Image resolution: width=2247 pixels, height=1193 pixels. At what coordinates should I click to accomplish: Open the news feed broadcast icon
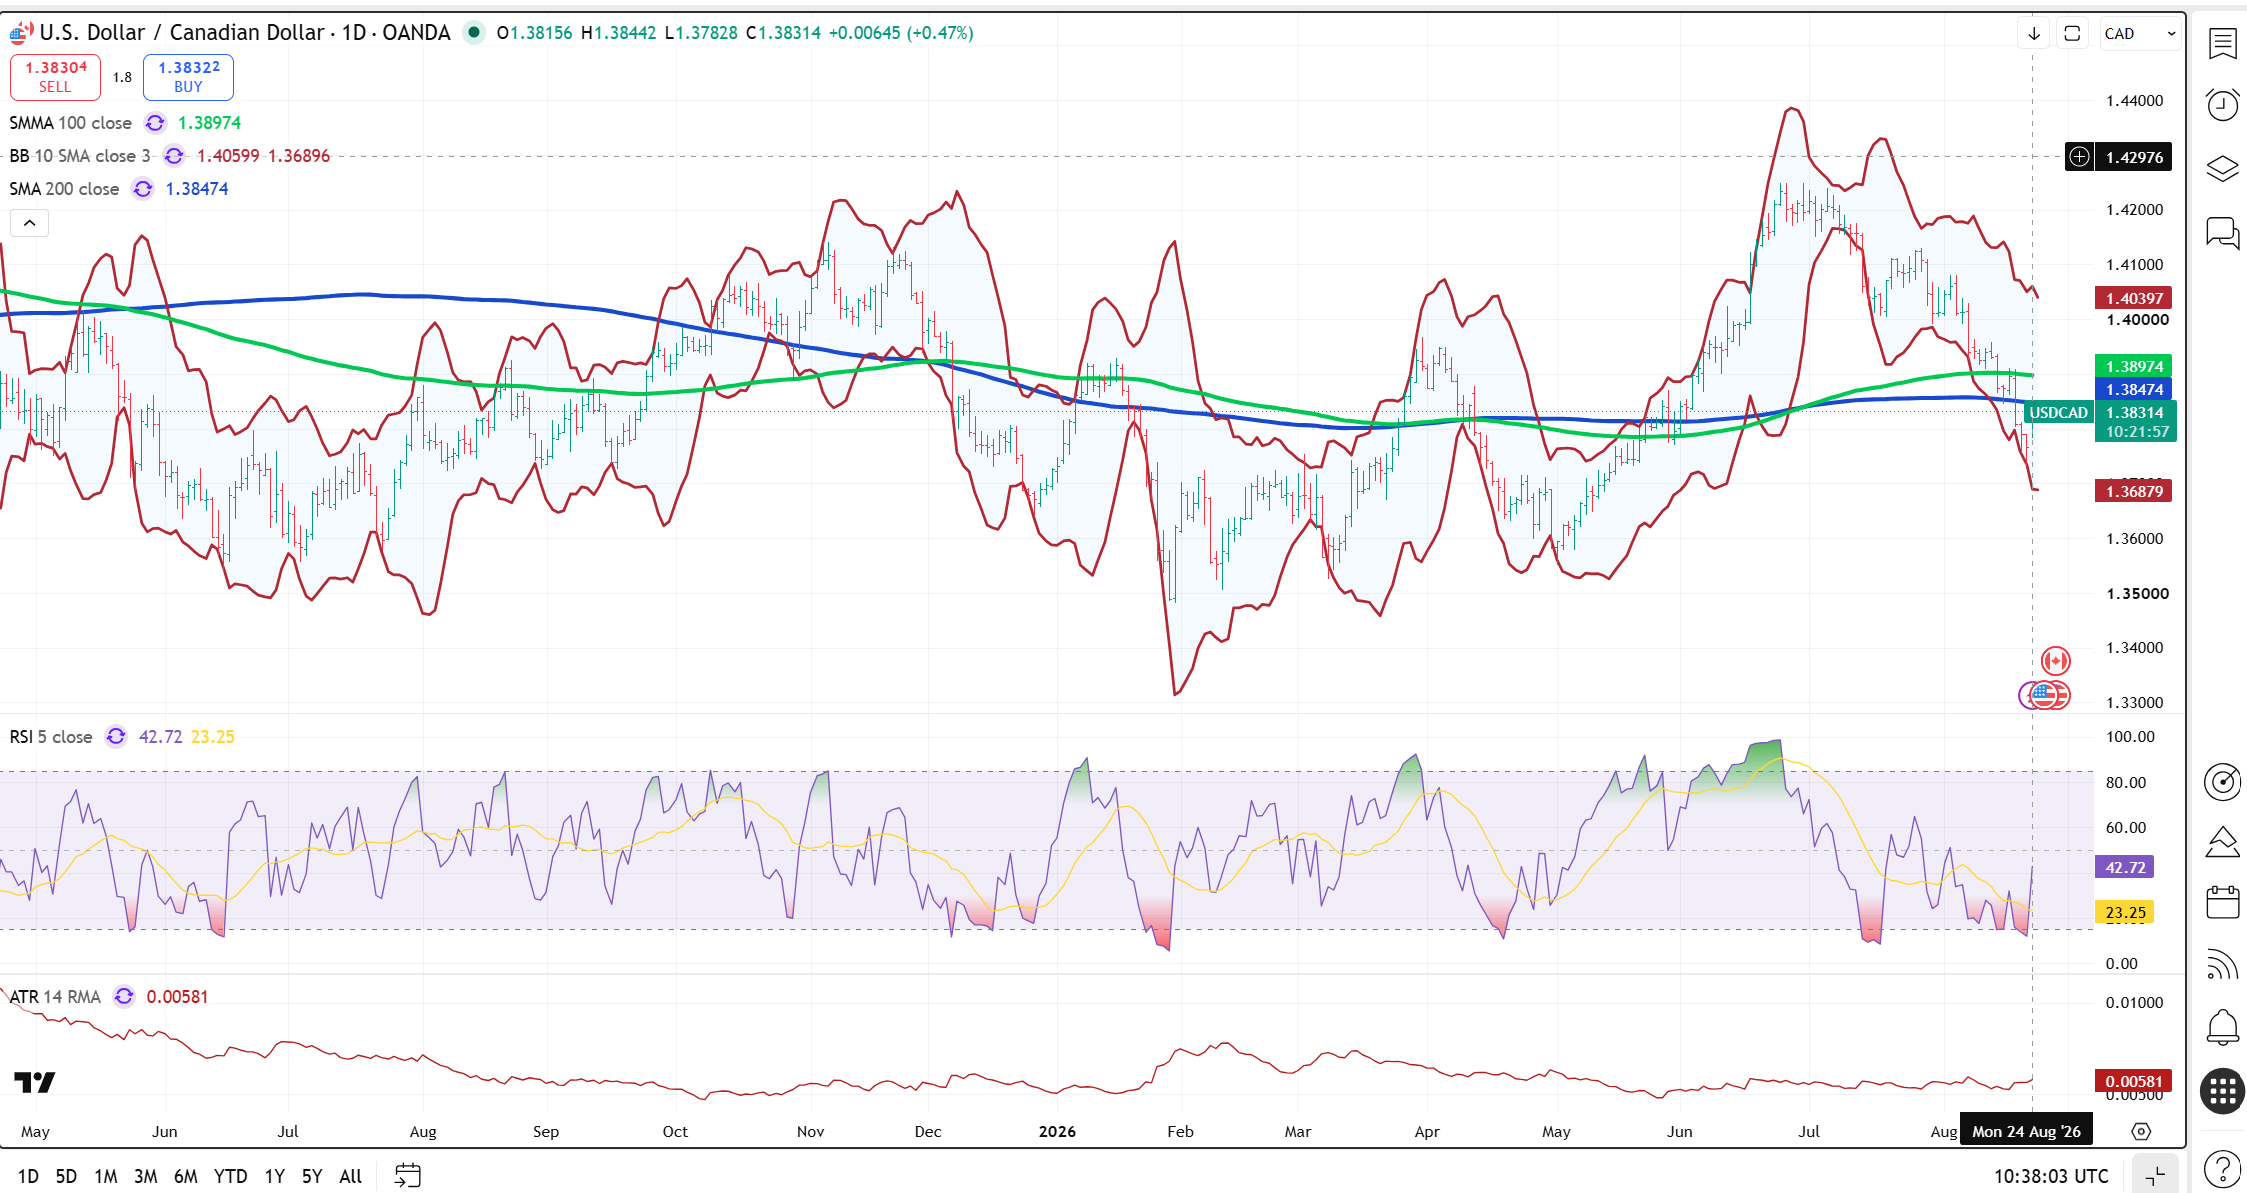pos(2222,964)
